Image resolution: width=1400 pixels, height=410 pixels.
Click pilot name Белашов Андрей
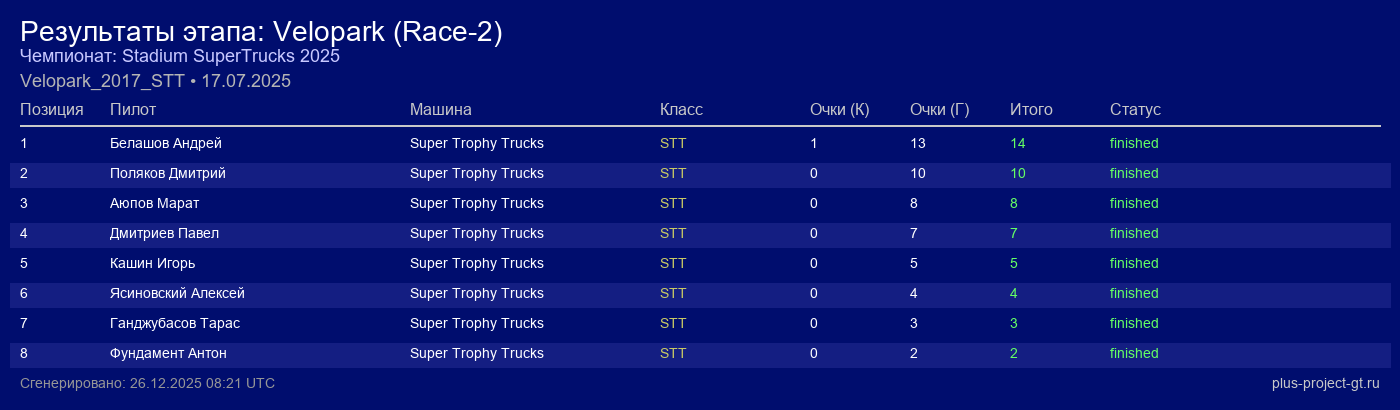coord(166,143)
